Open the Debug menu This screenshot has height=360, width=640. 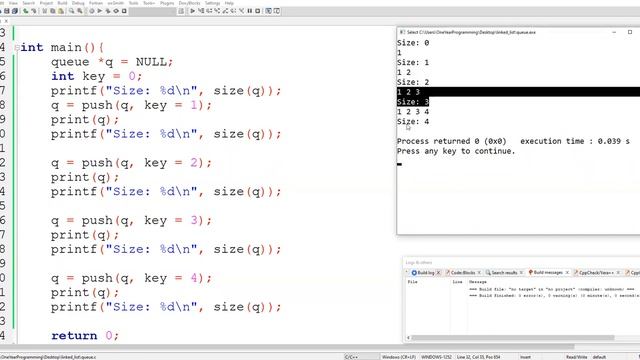(78, 3)
